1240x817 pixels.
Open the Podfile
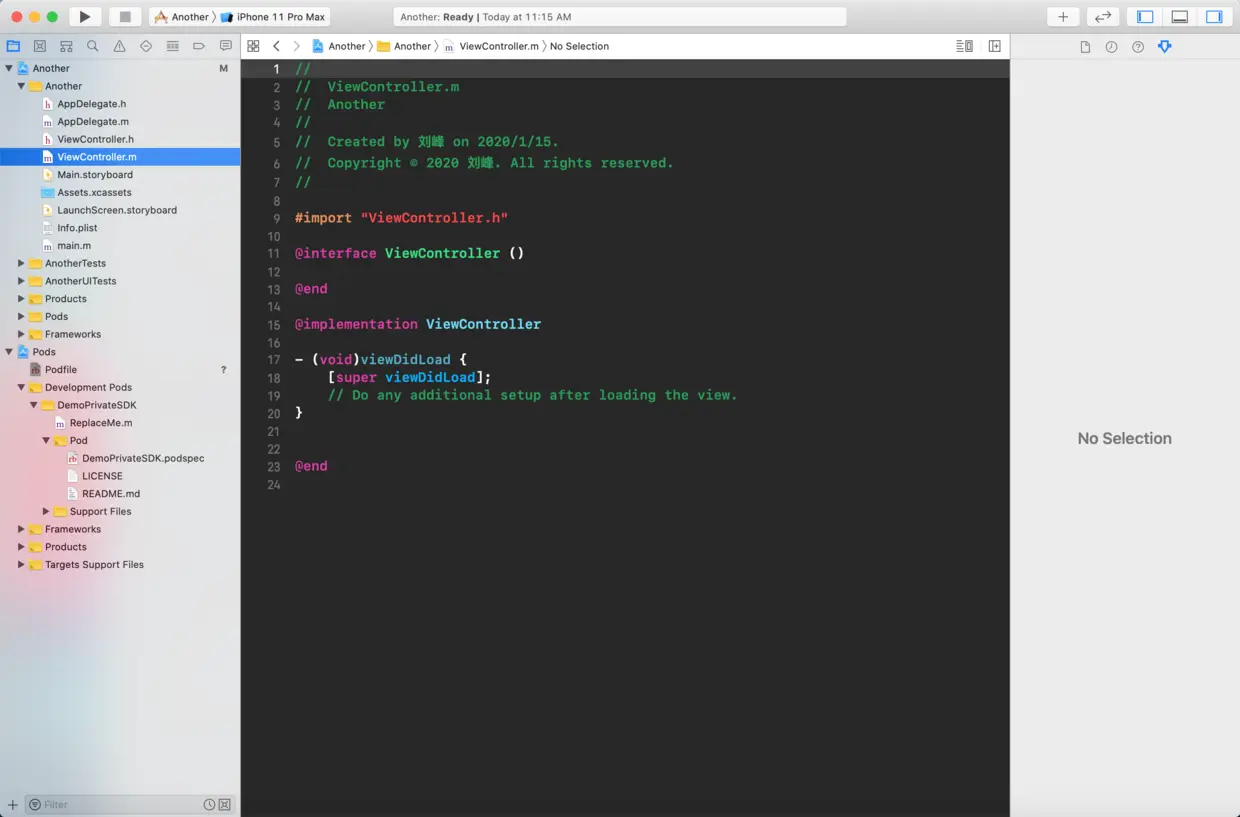[x=61, y=370]
